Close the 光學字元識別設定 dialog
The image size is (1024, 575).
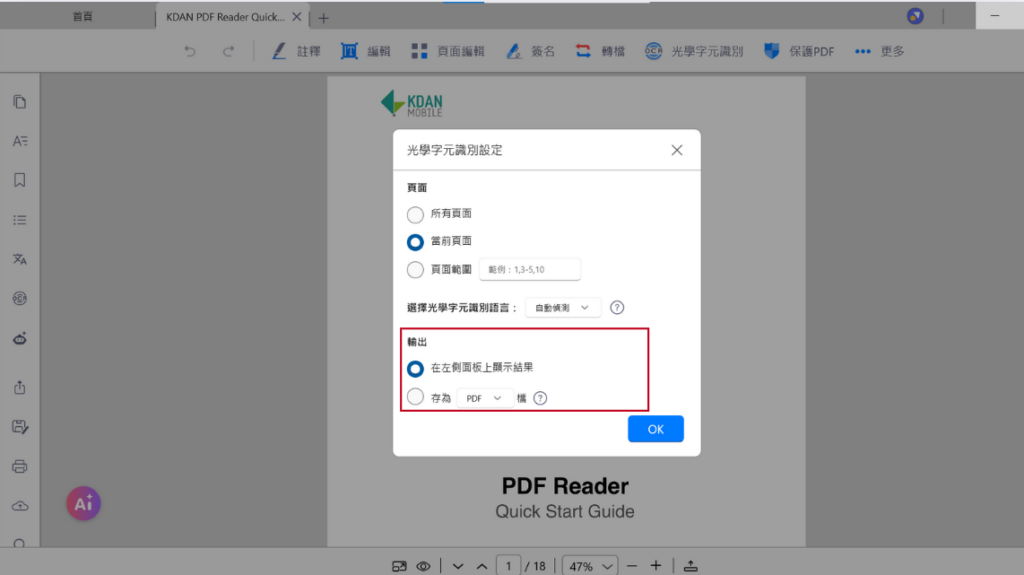pos(677,150)
